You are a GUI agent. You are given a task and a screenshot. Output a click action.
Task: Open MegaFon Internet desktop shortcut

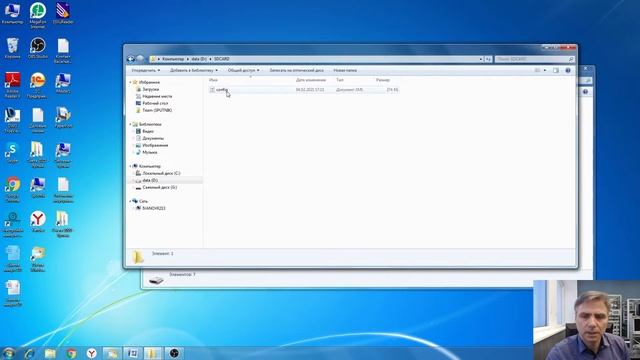pos(38,15)
